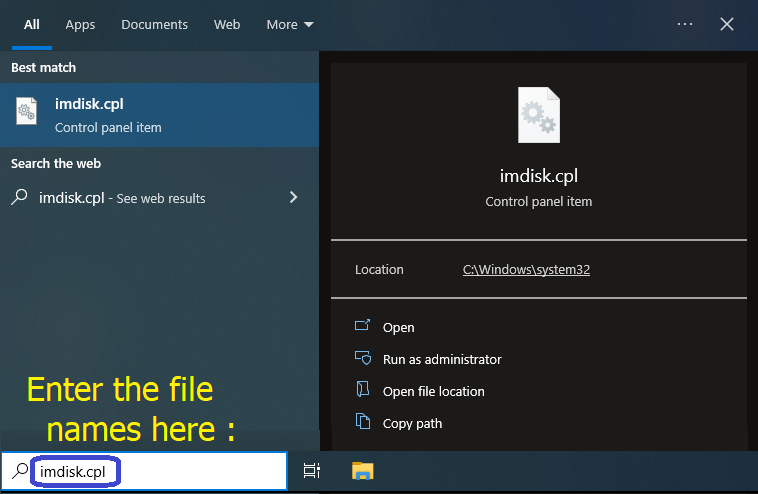Image resolution: width=758 pixels, height=494 pixels.
Task: Click the taskbar search box text field
Action: [144, 471]
